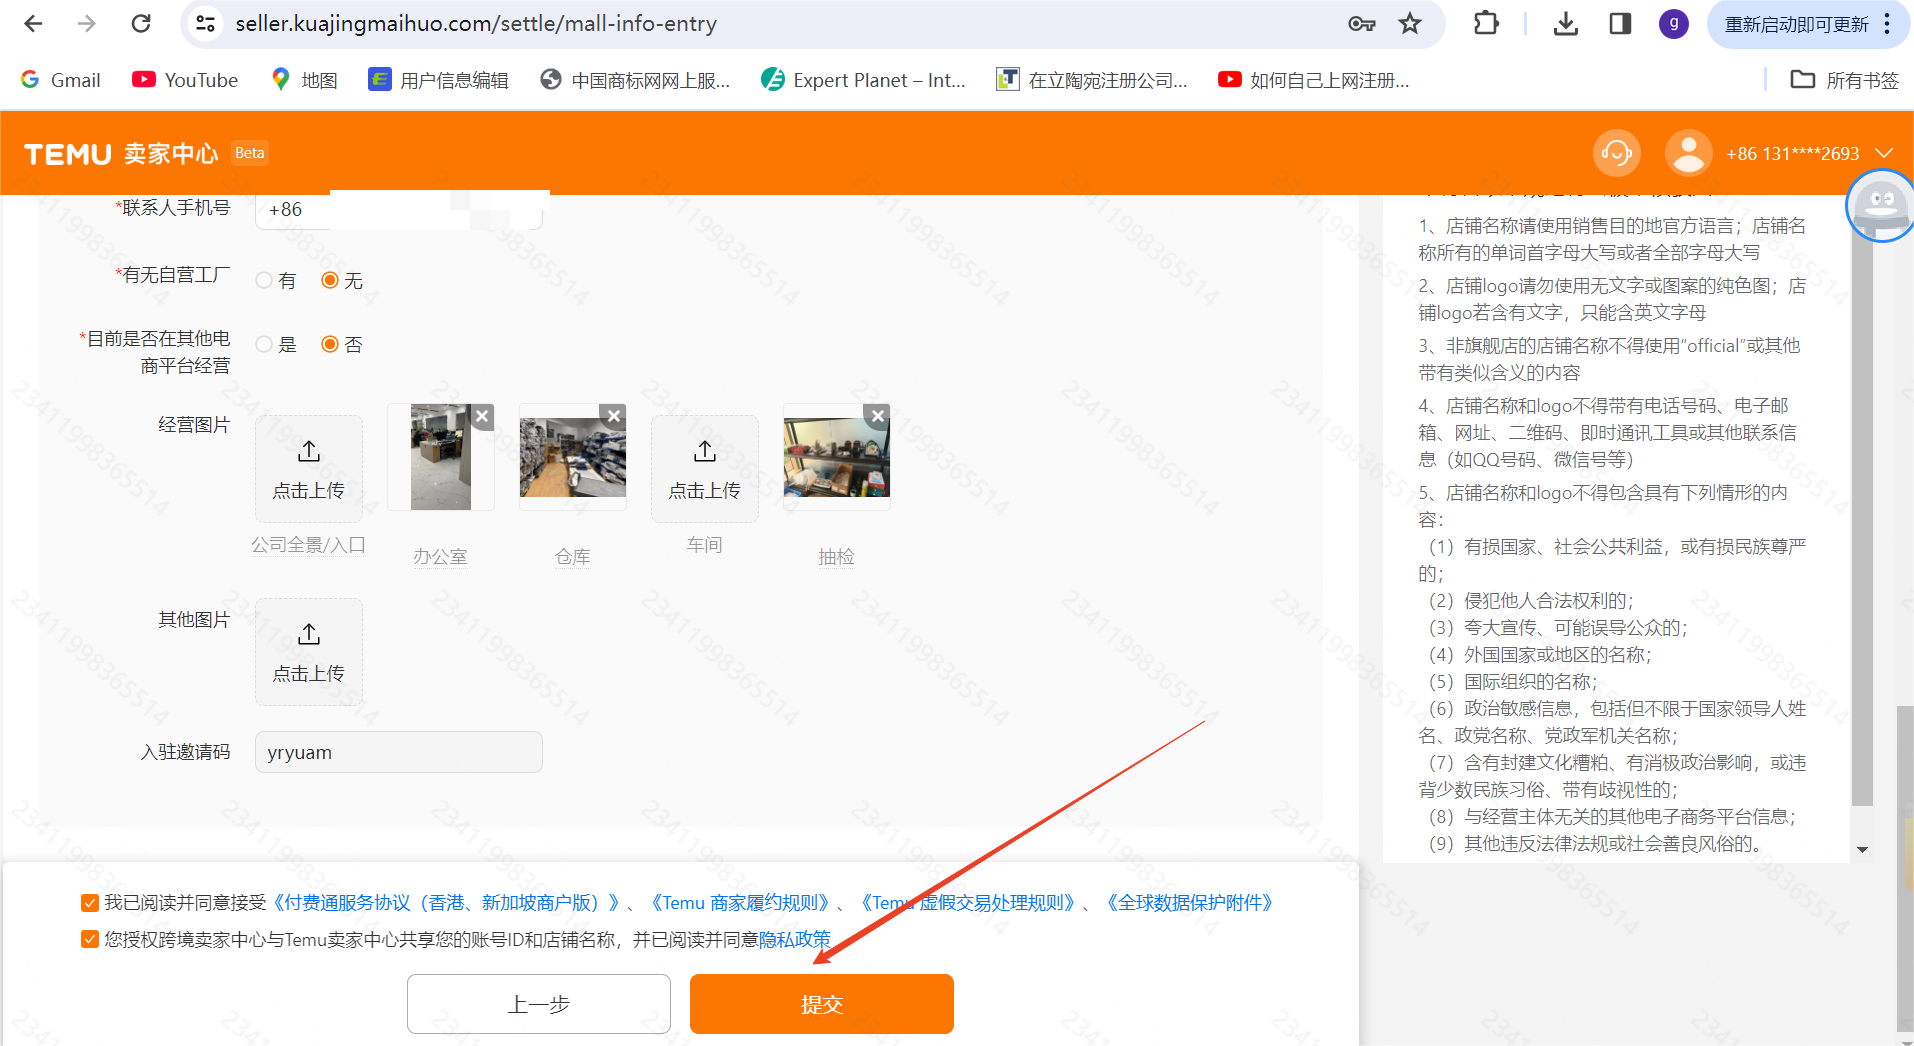Click the 入驻邀请码 field
Viewport: 1914px width, 1046px height.
click(x=399, y=752)
